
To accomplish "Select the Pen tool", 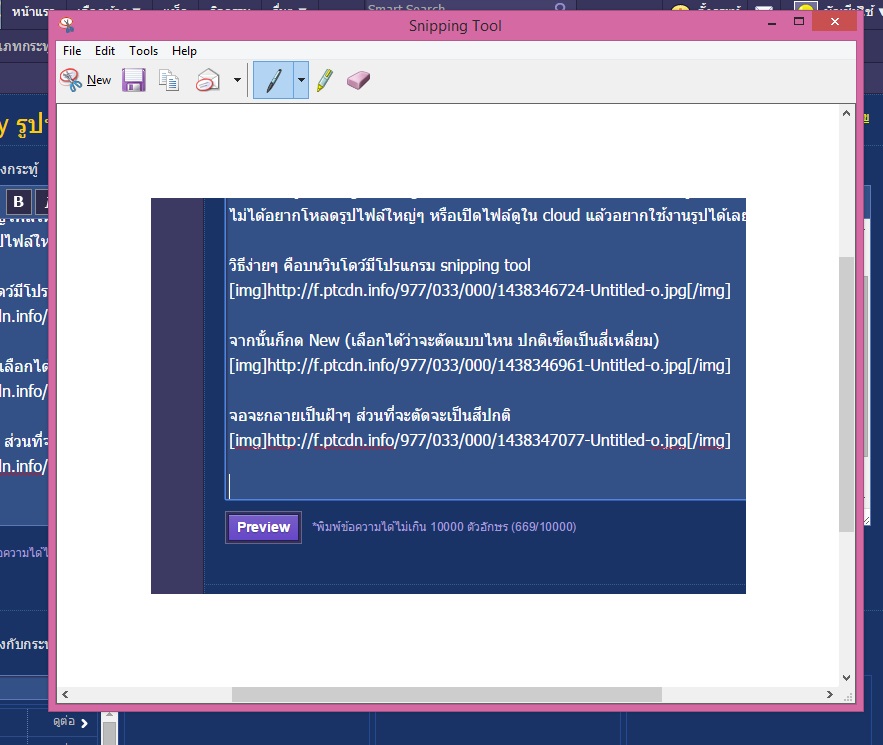I will point(274,80).
